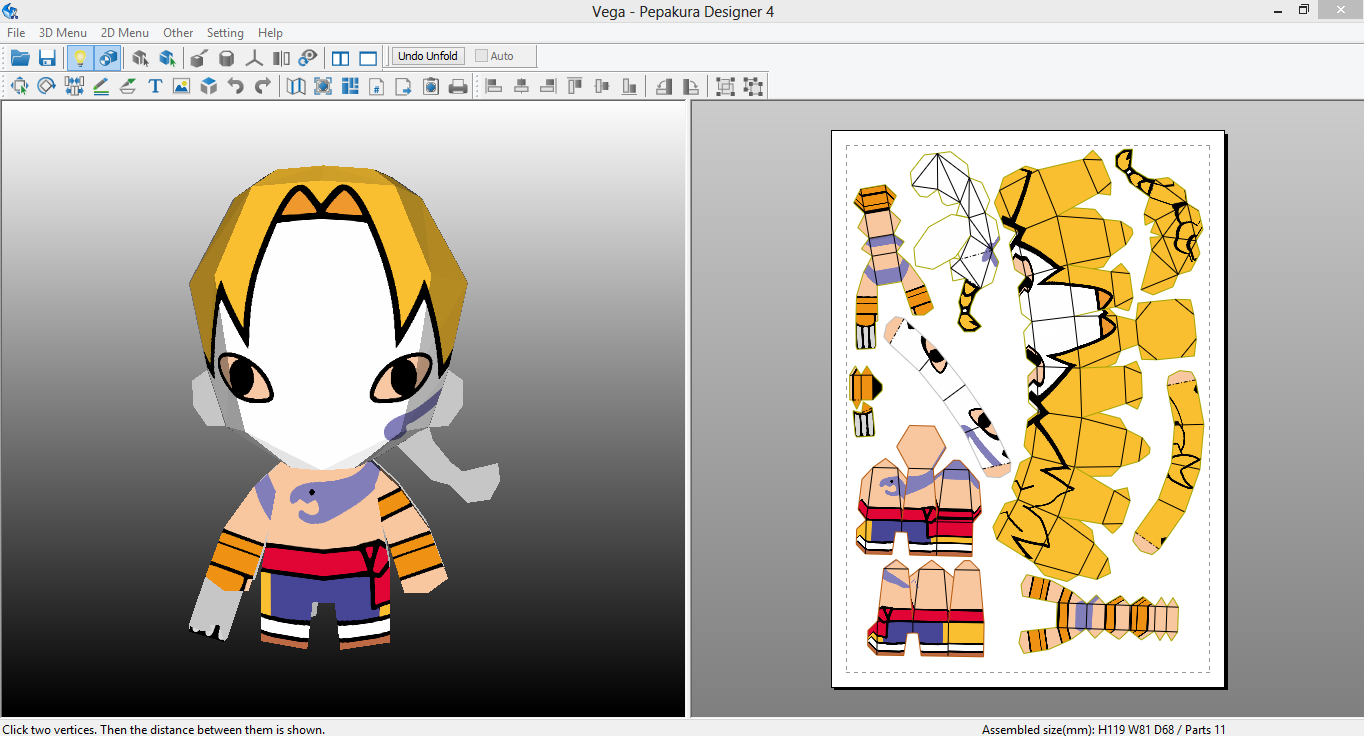Print the pattern with the printer icon
Viewport: 1364px width, 736px height.
pos(458,86)
